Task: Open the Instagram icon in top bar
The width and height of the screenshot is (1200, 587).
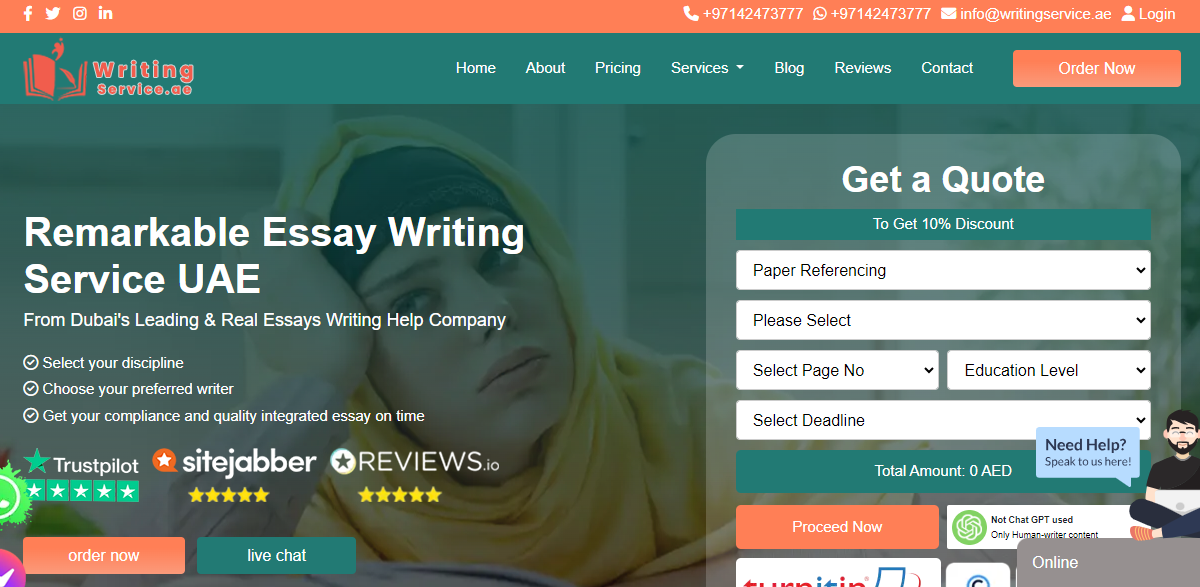Action: pos(80,14)
